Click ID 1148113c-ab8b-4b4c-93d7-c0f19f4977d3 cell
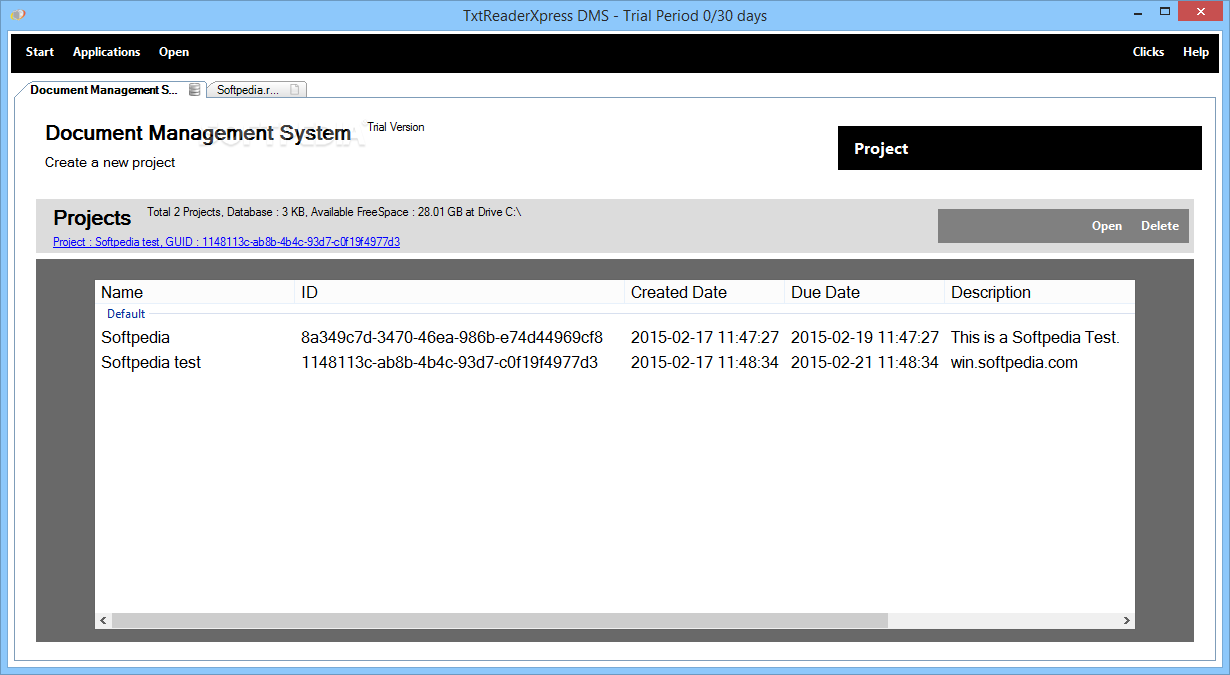This screenshot has width=1230, height=675. [x=449, y=363]
